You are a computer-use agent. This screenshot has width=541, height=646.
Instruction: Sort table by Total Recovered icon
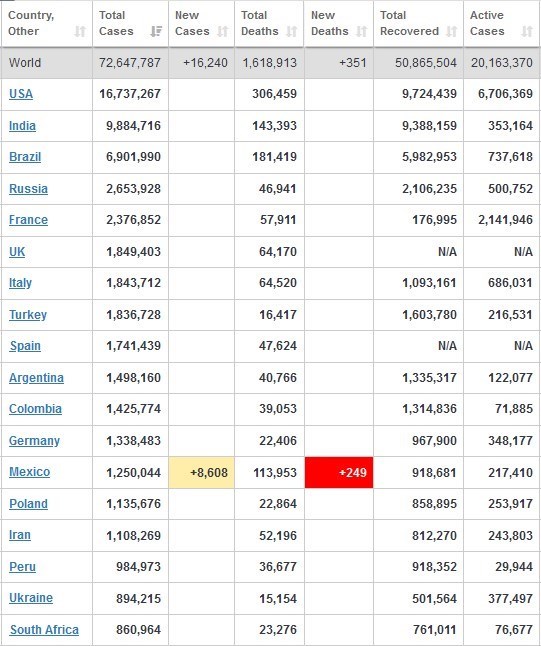coord(452,31)
